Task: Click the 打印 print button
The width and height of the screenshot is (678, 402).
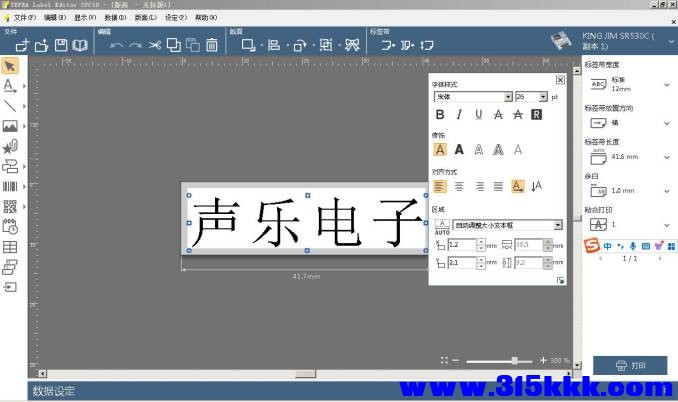Action: pos(630,365)
